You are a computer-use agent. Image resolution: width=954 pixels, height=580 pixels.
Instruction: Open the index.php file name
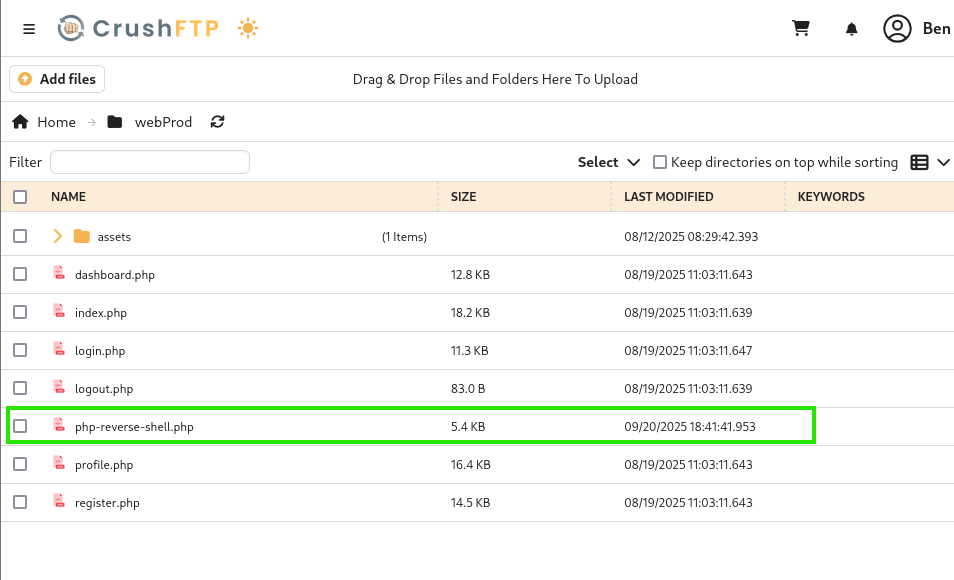(x=101, y=313)
